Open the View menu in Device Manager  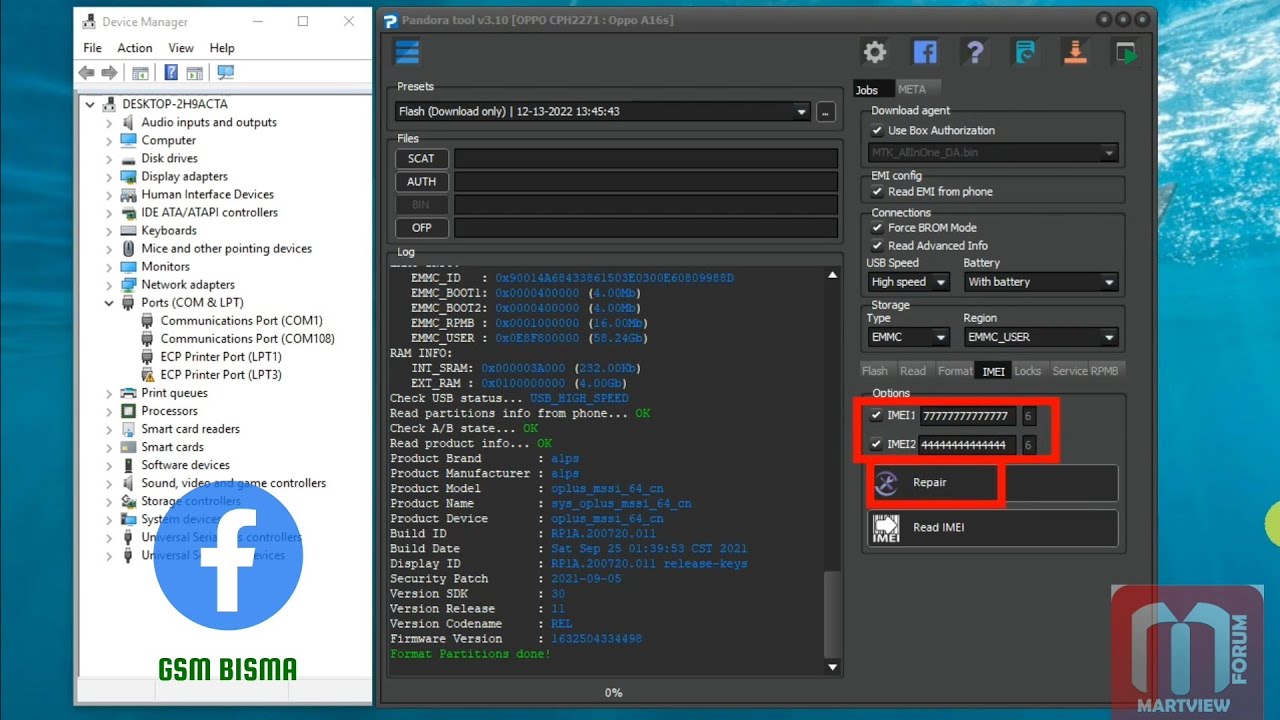181,48
